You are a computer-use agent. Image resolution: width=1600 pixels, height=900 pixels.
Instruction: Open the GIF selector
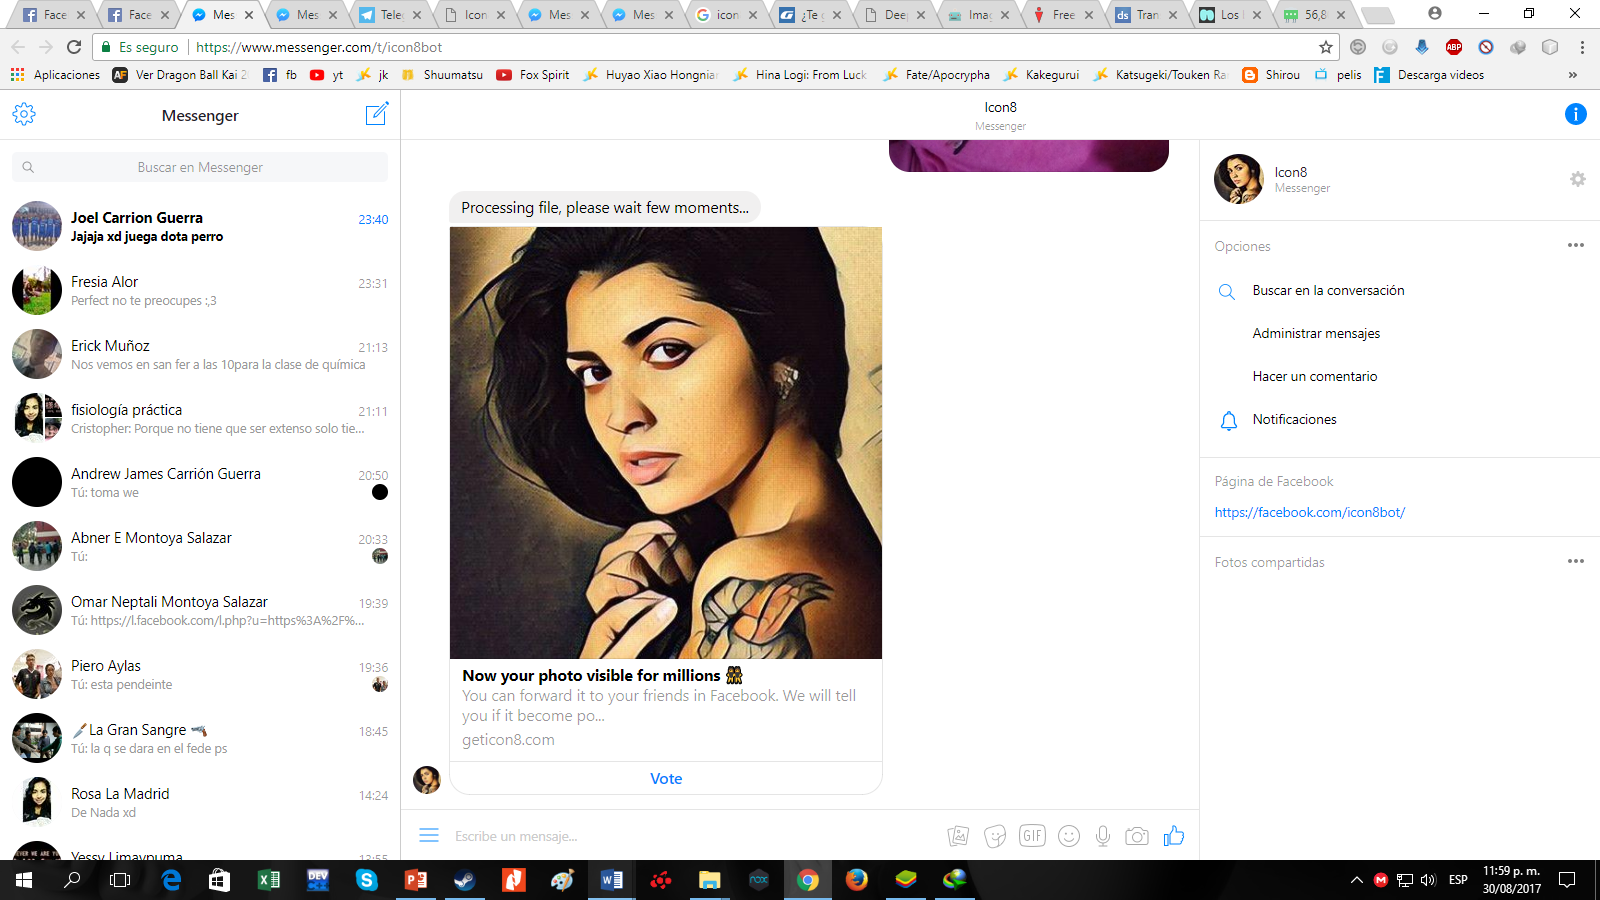1032,836
